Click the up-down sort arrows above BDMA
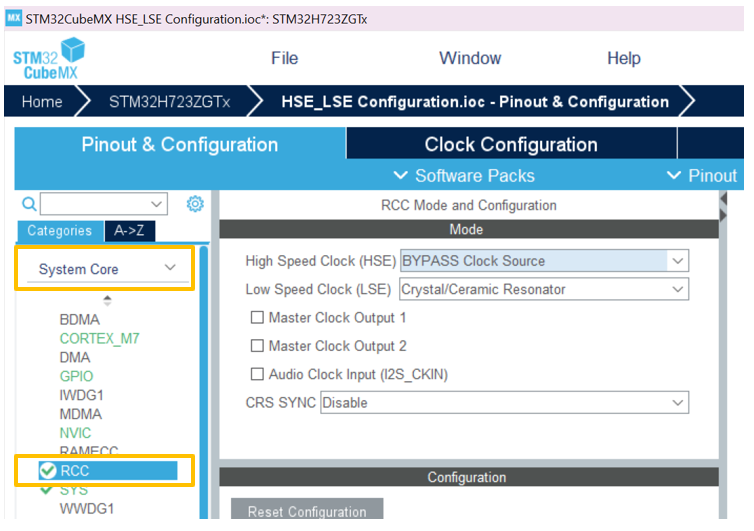754x531 pixels. [107, 301]
